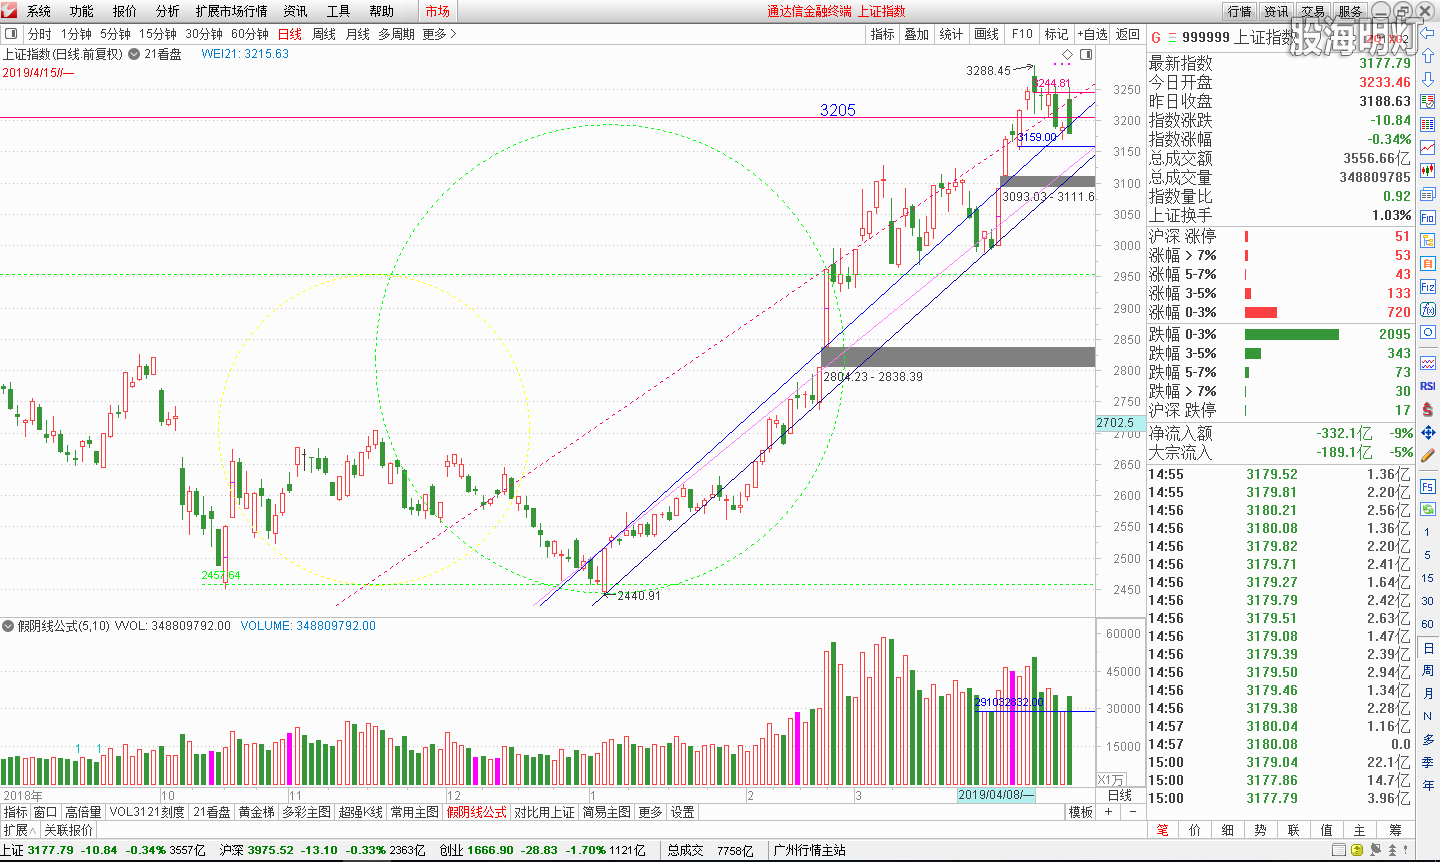The image size is (1440, 862).
Task: Click the orange self-select icon in sidebar
Action: point(1428,263)
